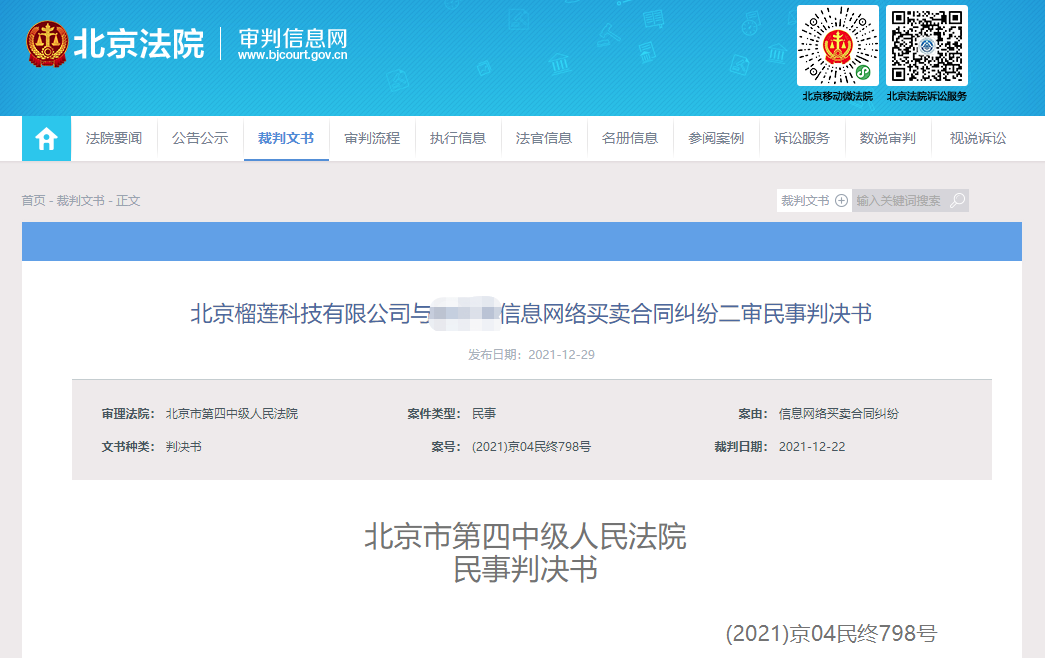Click the 首页 breadcrumb link
Screen dimensions: 1045x658
tap(33, 201)
